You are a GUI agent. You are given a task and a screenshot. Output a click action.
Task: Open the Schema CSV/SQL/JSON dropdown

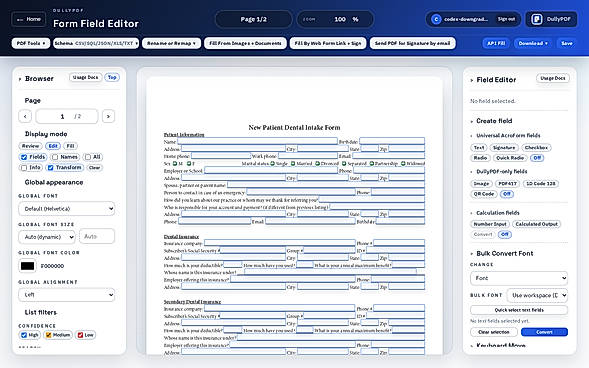pos(96,43)
